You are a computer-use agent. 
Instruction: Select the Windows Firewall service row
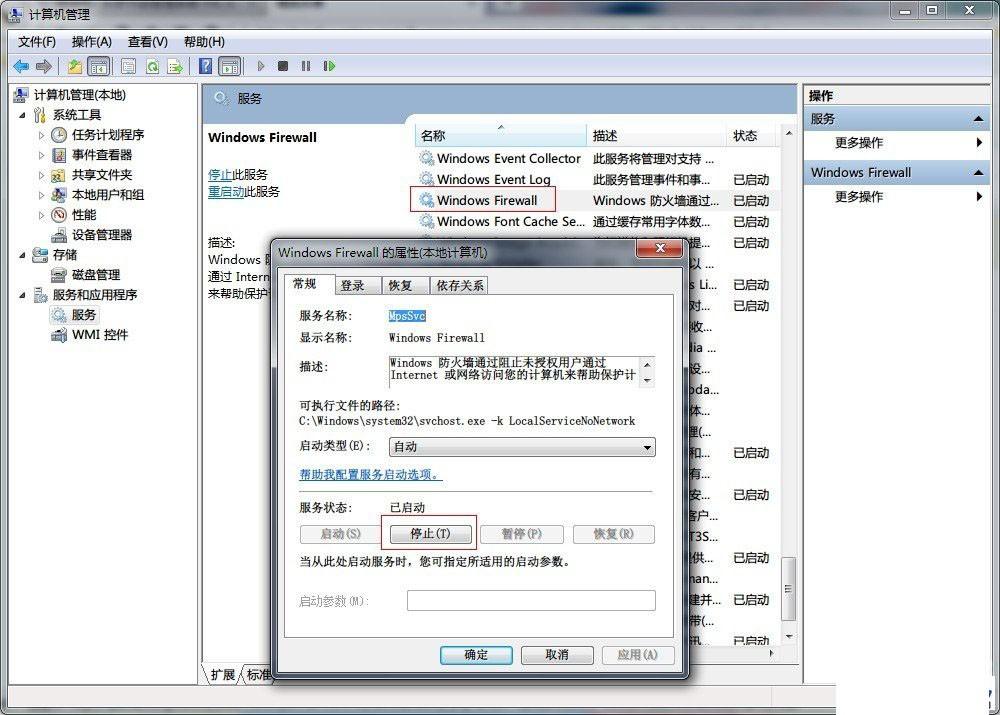tap(597, 200)
